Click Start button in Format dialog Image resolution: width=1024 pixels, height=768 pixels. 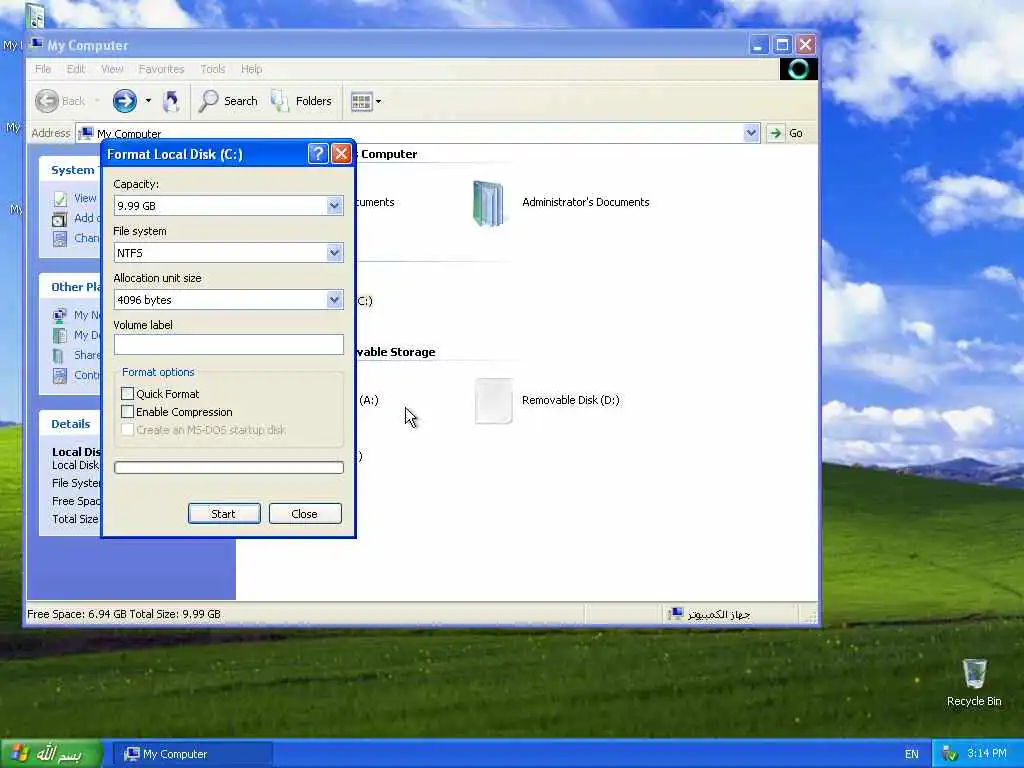(224, 514)
